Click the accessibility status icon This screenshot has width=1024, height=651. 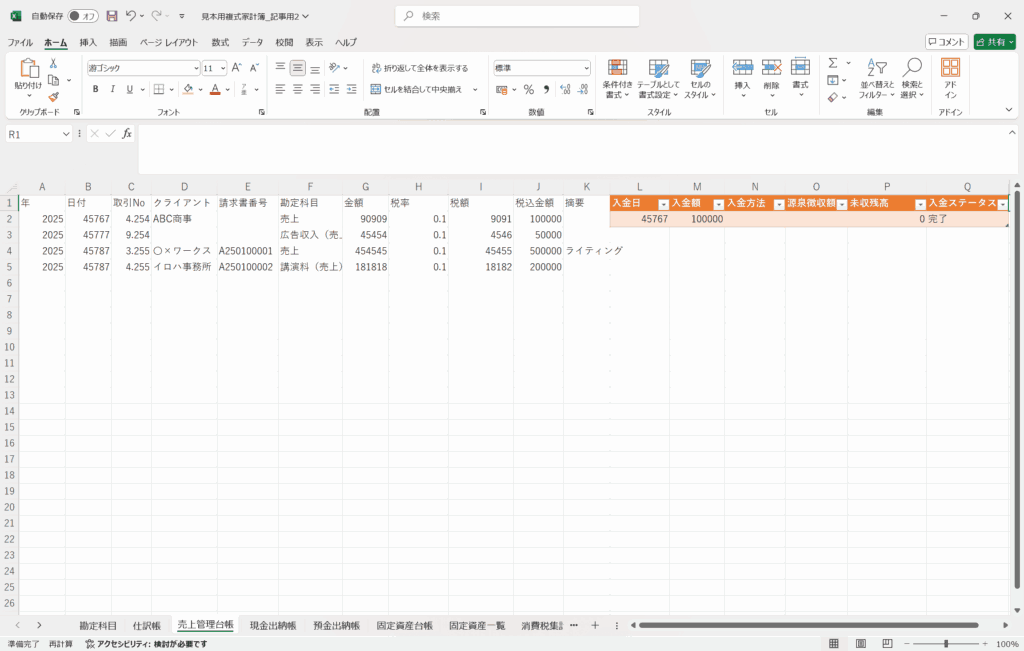tap(90, 644)
